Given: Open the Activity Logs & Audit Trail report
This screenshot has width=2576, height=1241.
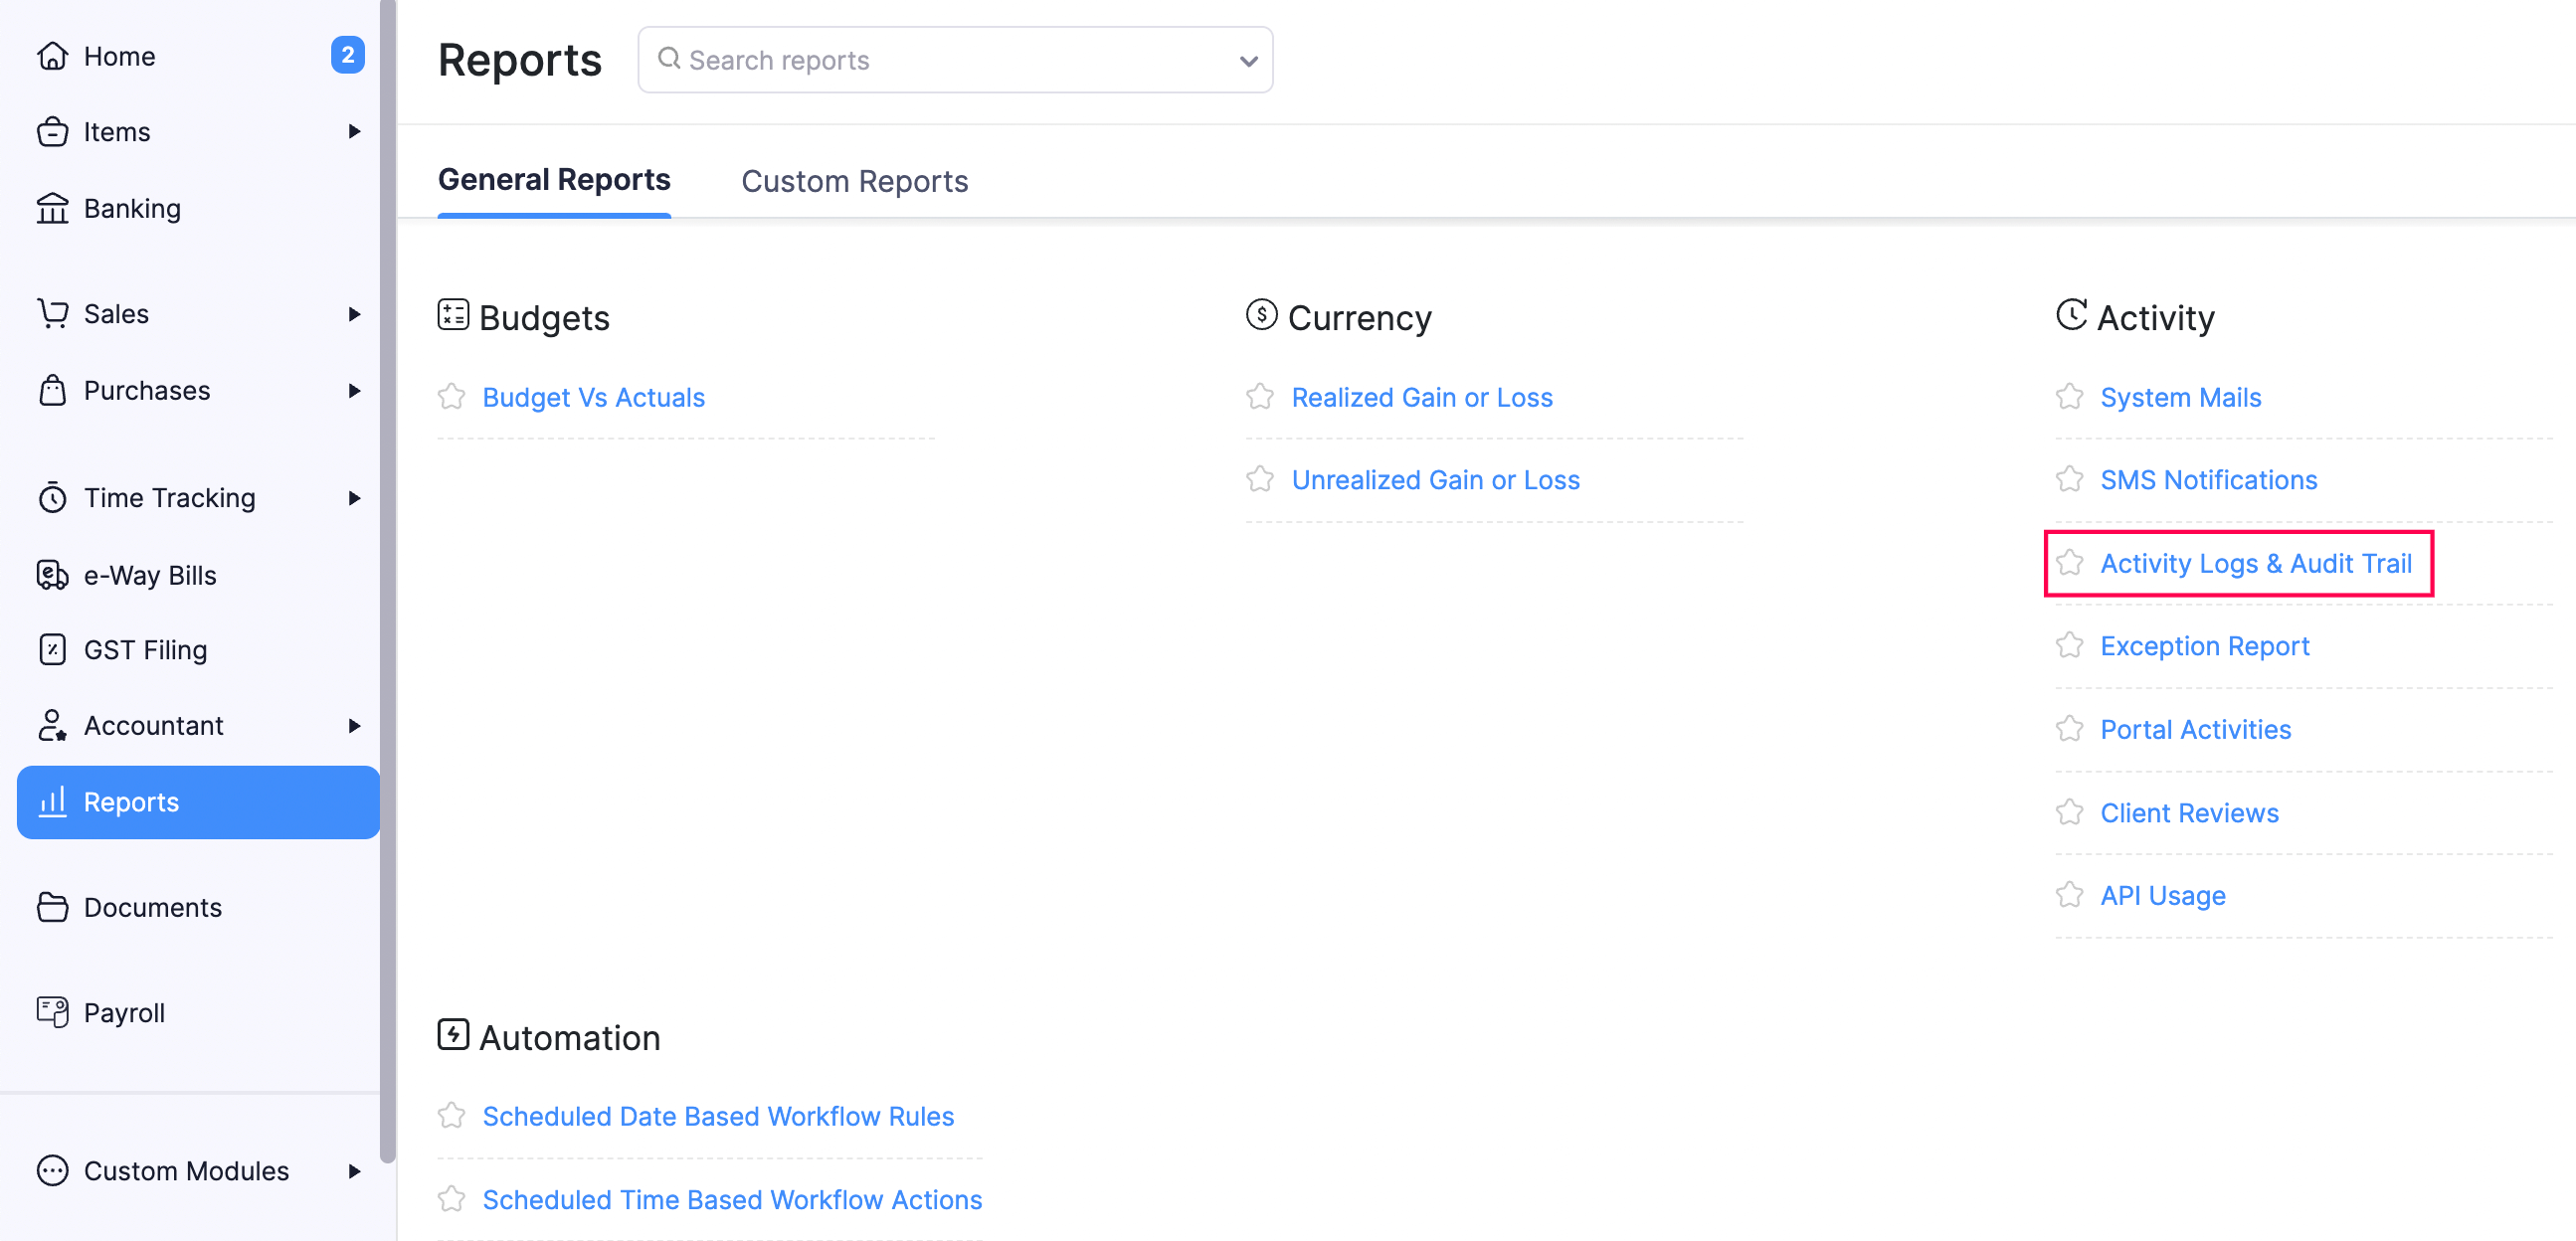Looking at the screenshot, I should click(x=2256, y=563).
